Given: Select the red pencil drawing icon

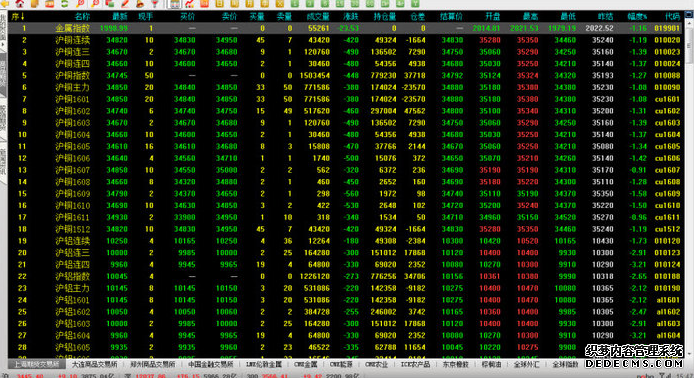Looking at the screenshot, I should [x=125, y=4].
